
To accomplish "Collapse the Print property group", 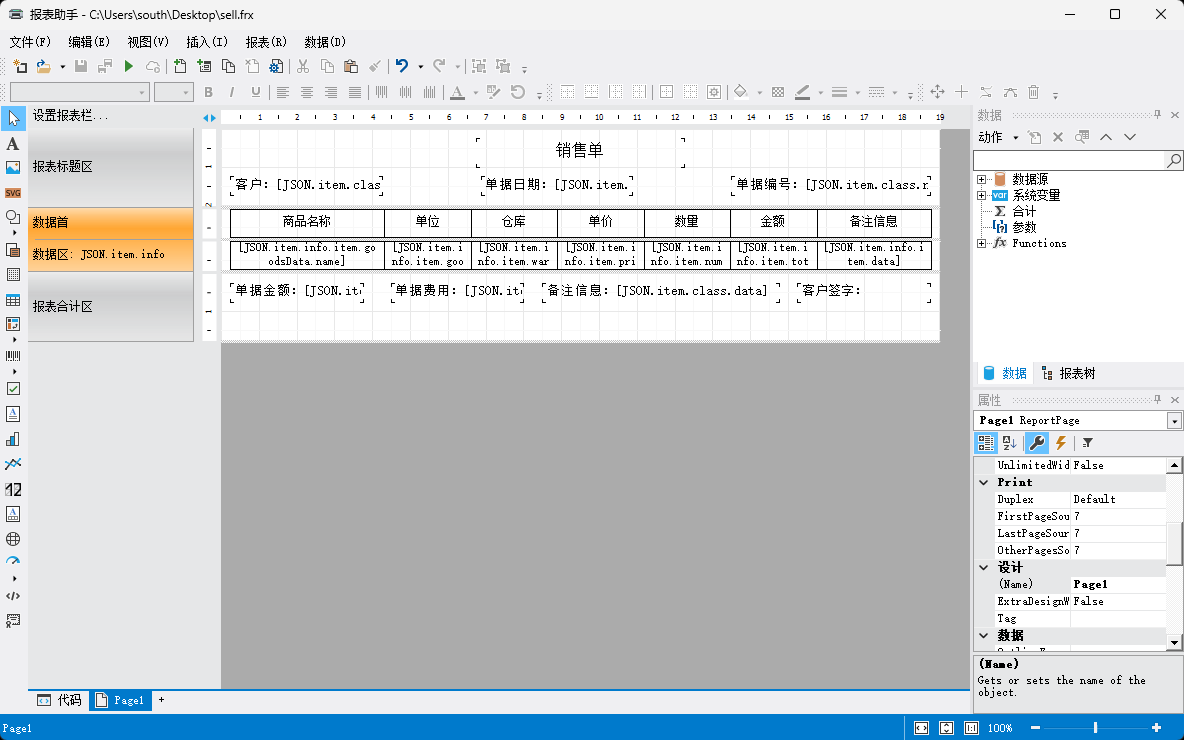I will click(984, 482).
